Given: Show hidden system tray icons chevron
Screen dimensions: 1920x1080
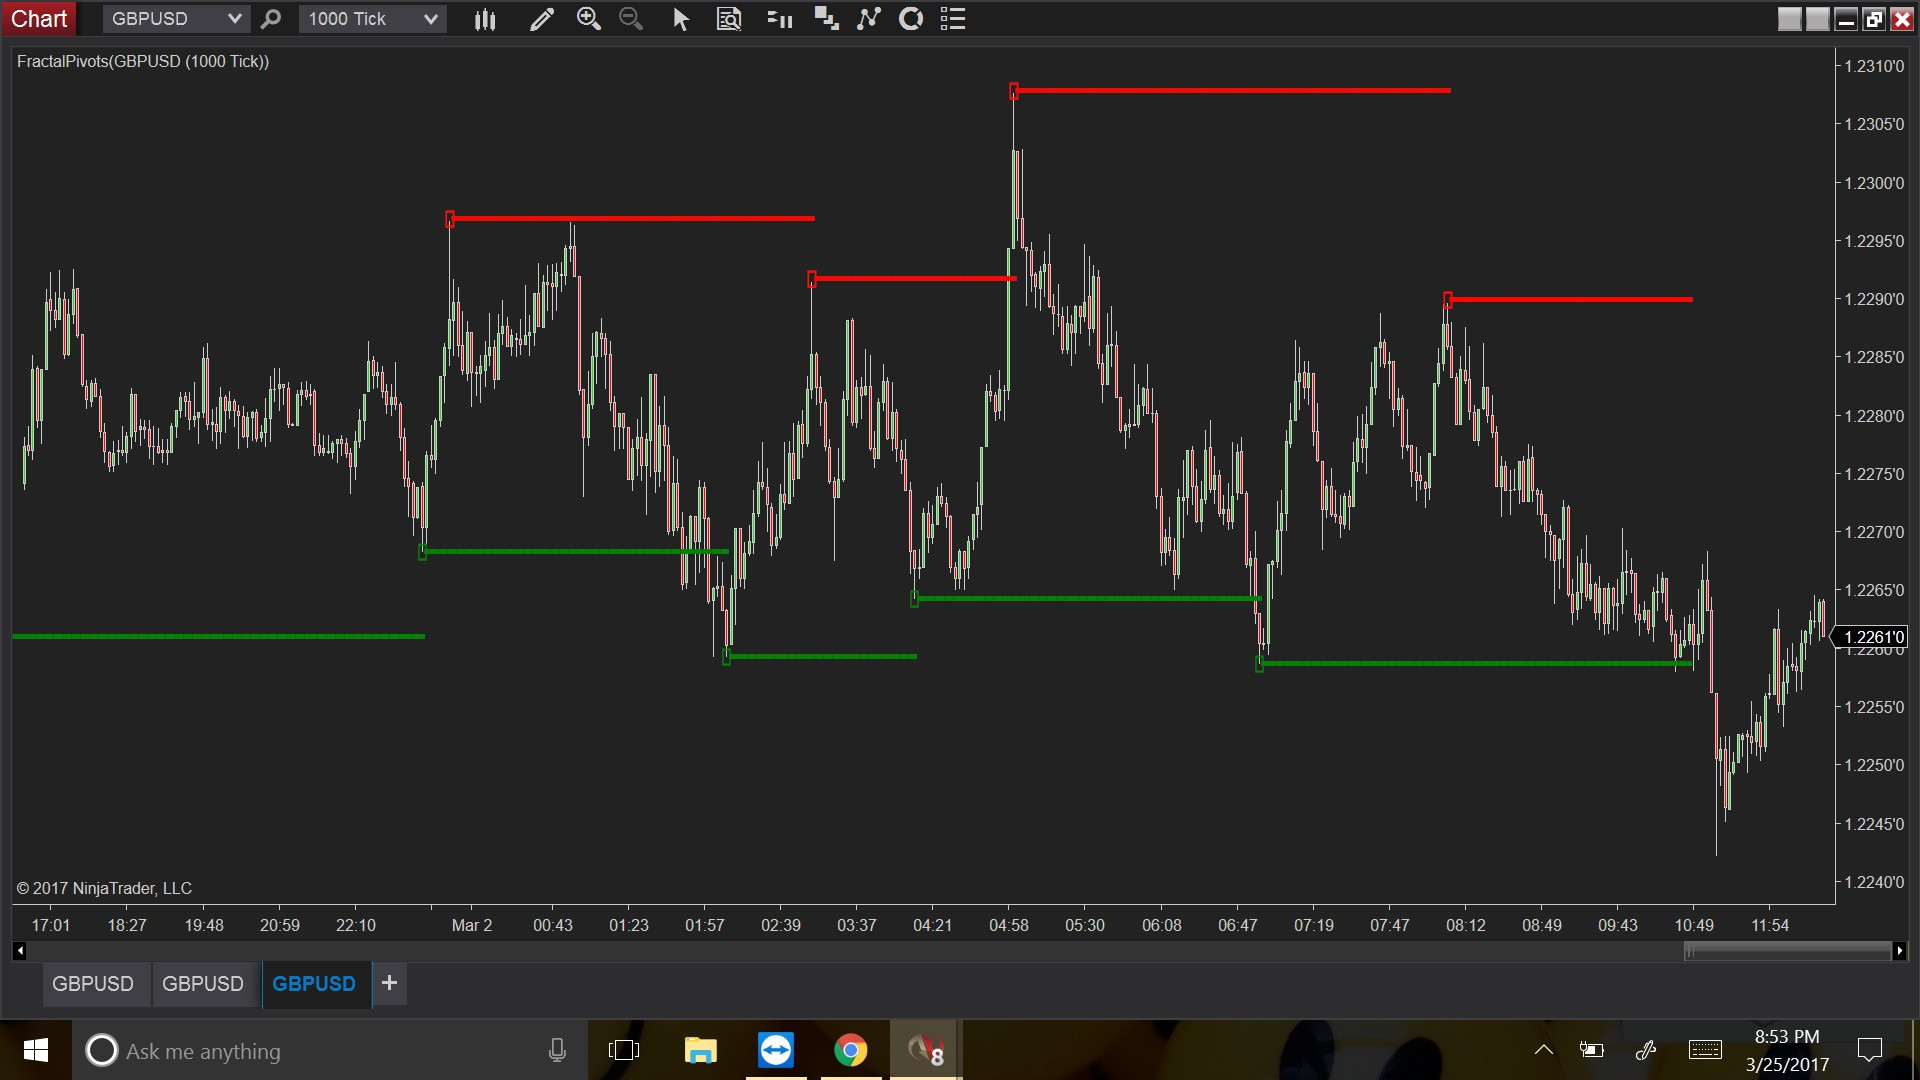Looking at the screenshot, I should (1543, 1050).
